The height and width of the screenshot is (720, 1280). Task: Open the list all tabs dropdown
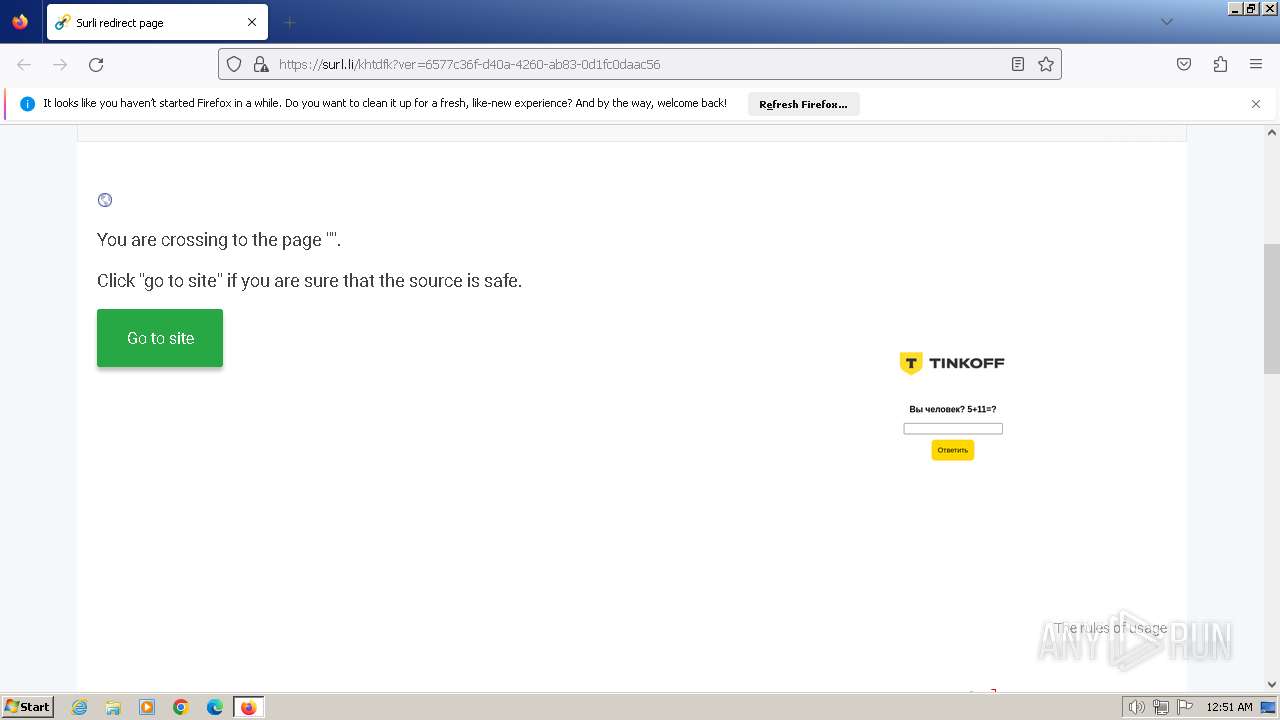[1166, 22]
